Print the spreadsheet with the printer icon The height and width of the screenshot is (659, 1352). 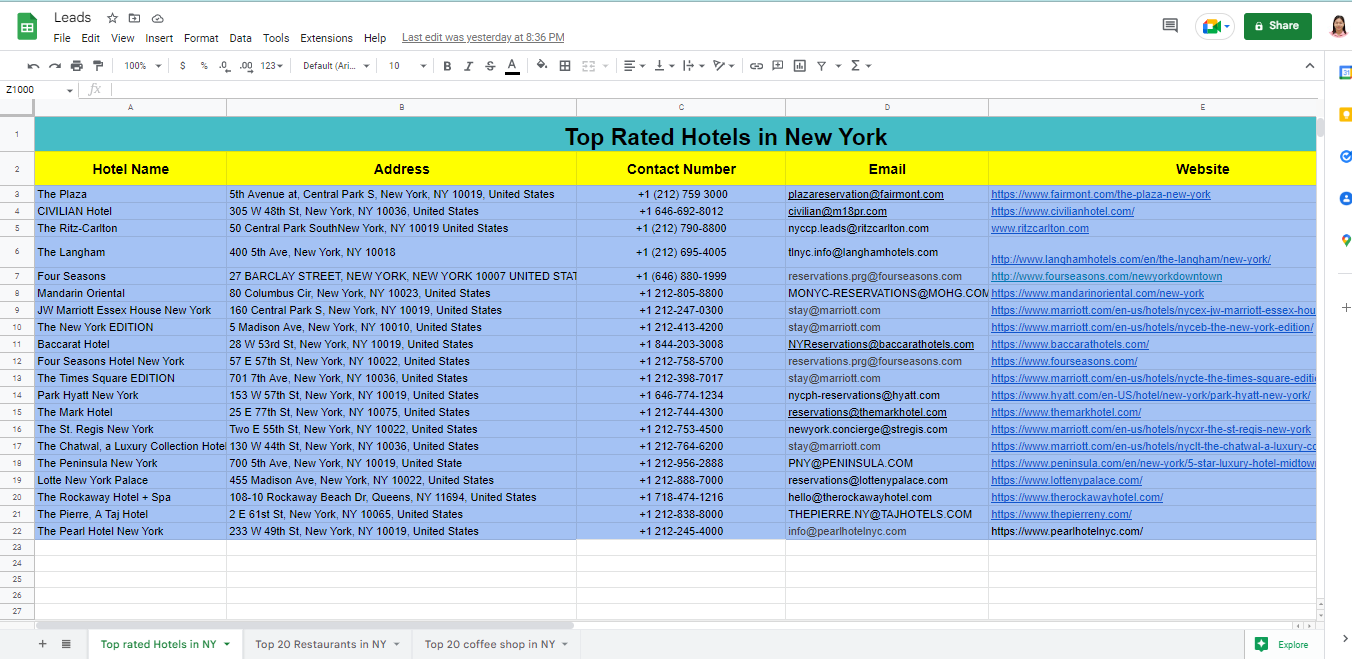coord(76,66)
